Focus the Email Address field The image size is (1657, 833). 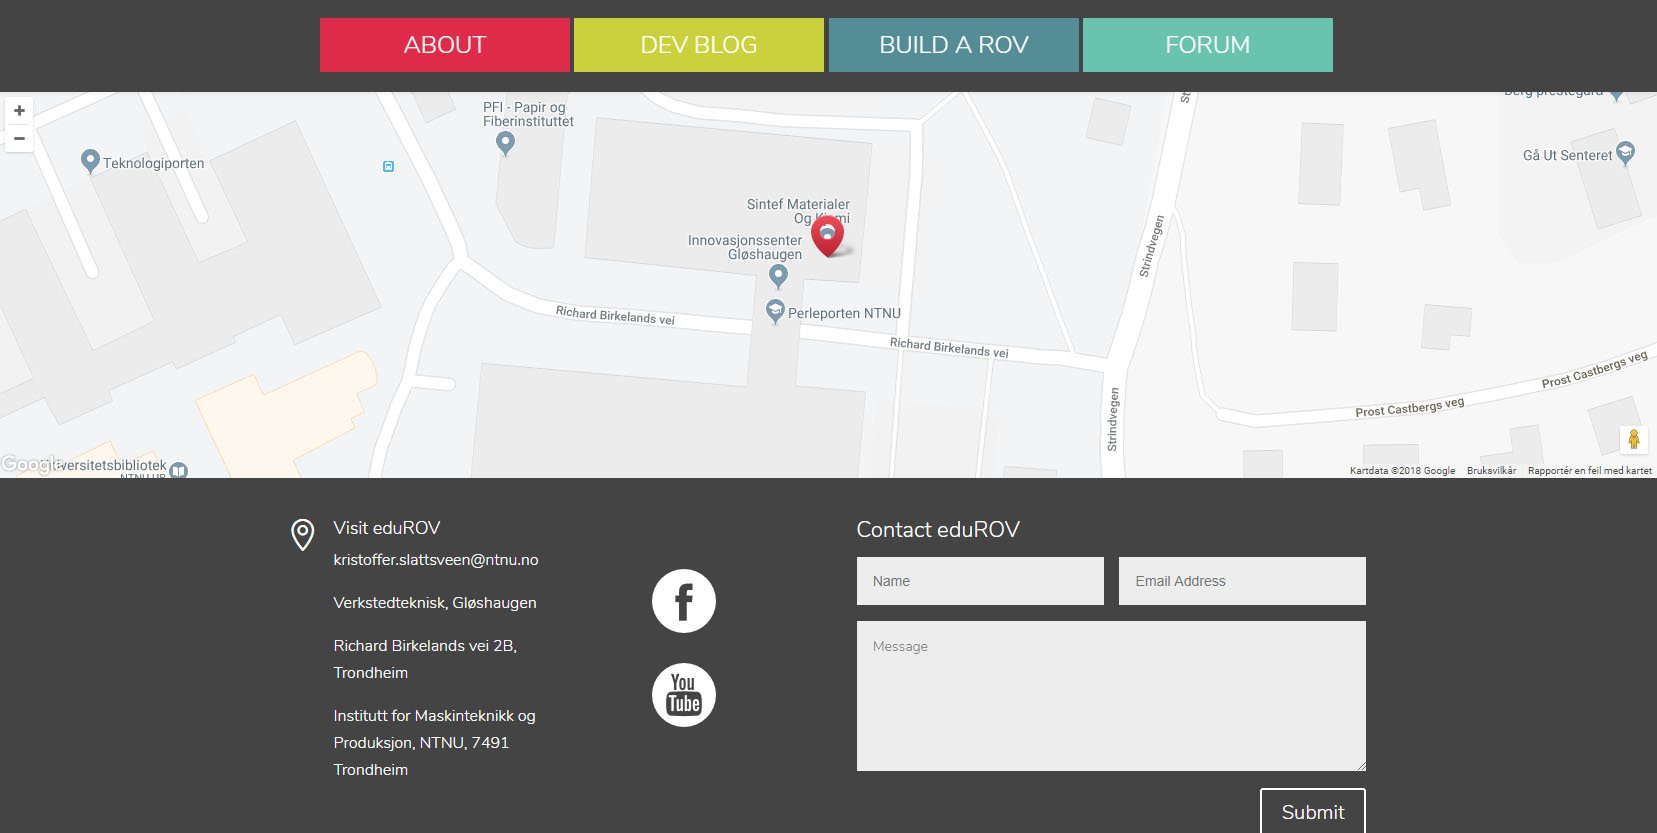tap(1242, 581)
